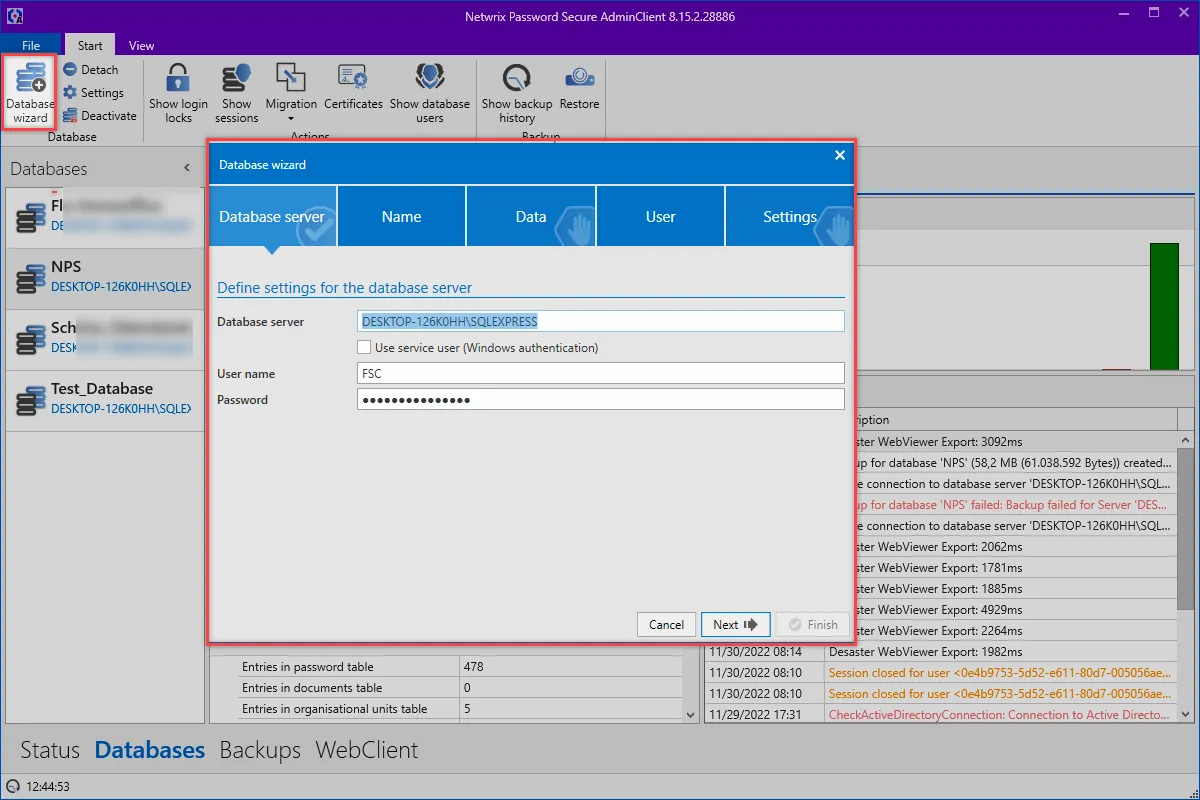Switch to the Start ribbon tab
Image resolution: width=1200 pixels, height=800 pixels.
[x=90, y=45]
